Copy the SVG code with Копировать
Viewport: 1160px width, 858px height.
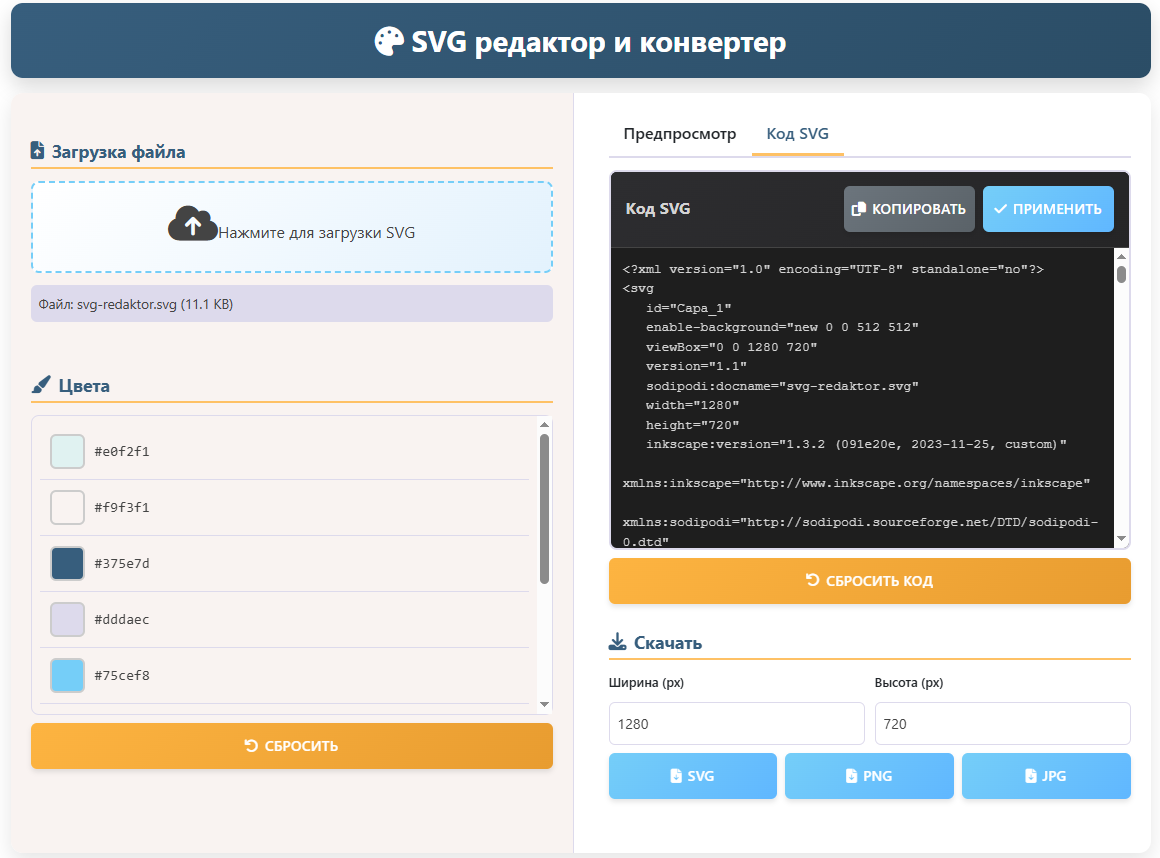[x=909, y=209]
